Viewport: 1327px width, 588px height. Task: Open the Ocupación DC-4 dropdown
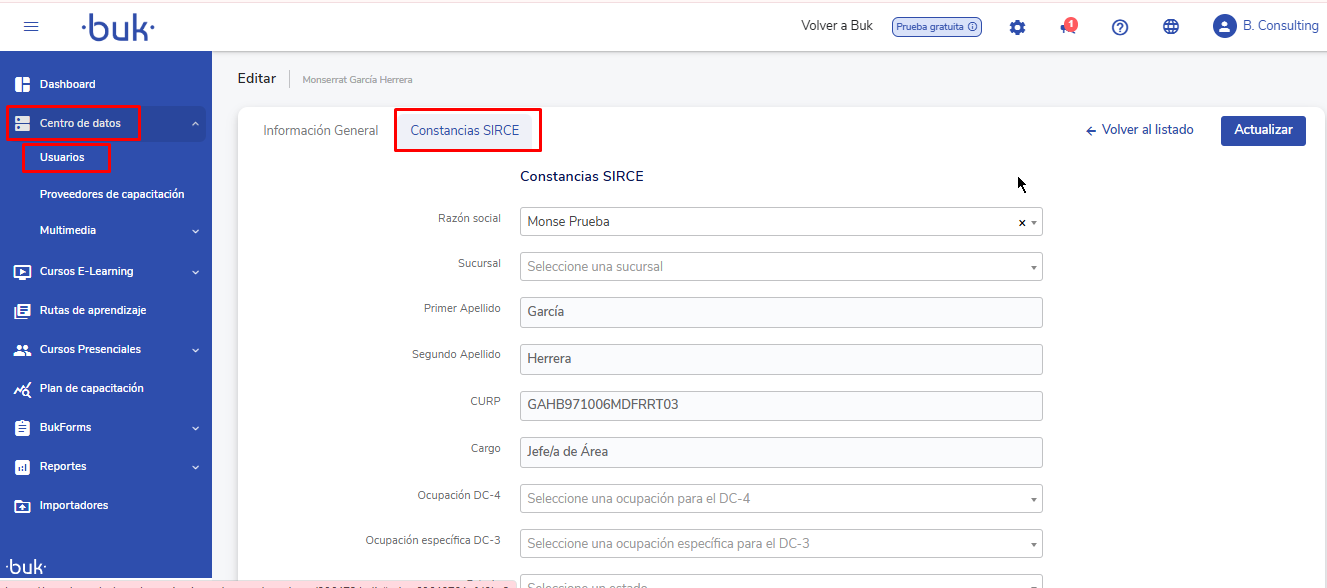click(x=780, y=498)
